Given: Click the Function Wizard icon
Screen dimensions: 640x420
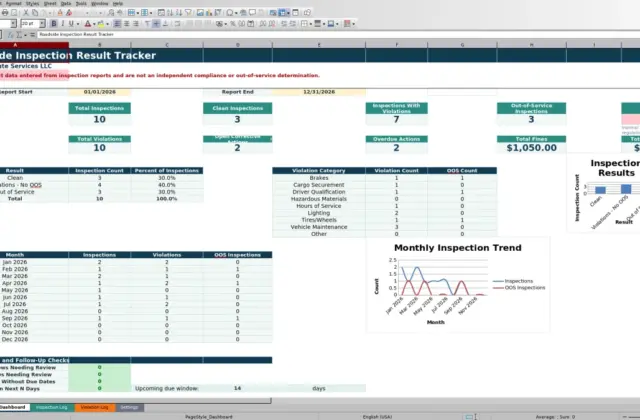Looking at the screenshot, I should (x=11, y=35).
